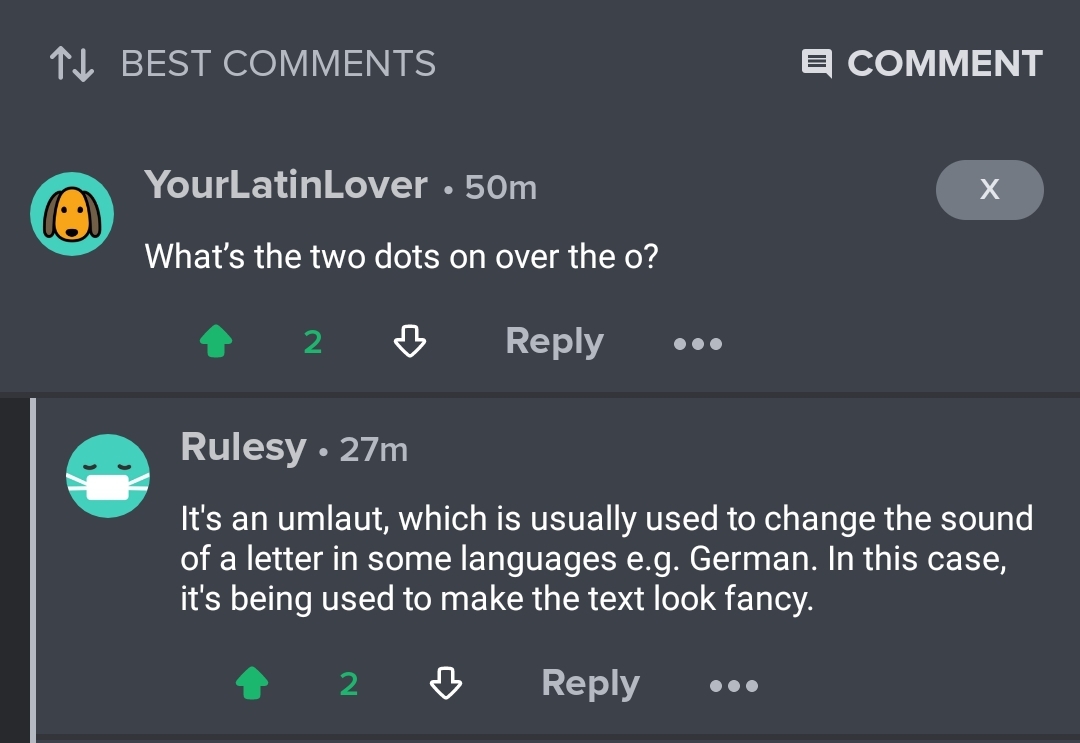Viewport: 1080px width, 743px height.
Task: Tap the COMMENT button text
Action: 944,64
